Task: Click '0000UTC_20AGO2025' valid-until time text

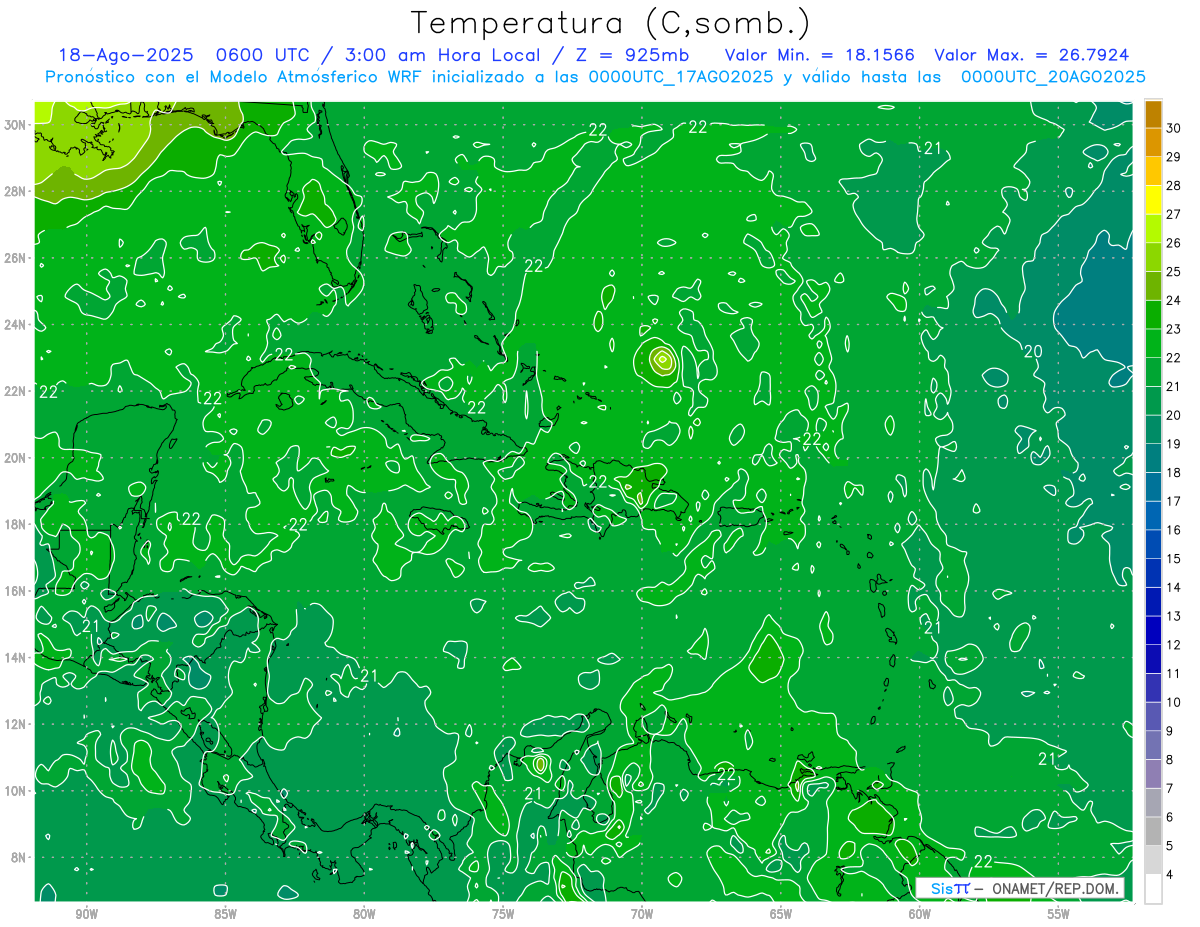Action: [1053, 76]
